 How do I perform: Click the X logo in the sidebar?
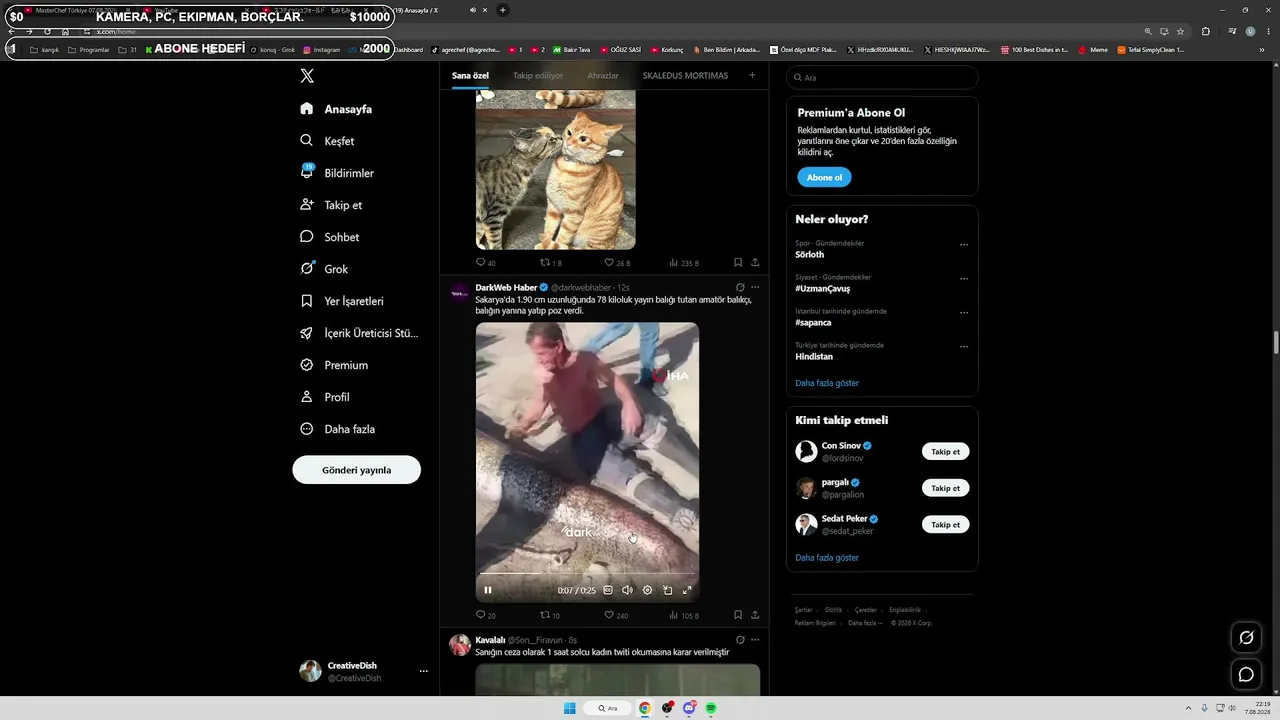[307, 76]
